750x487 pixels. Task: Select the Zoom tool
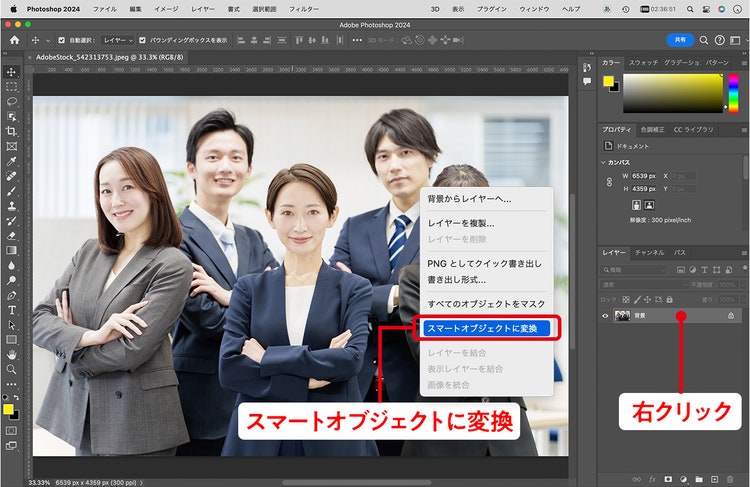point(11,369)
